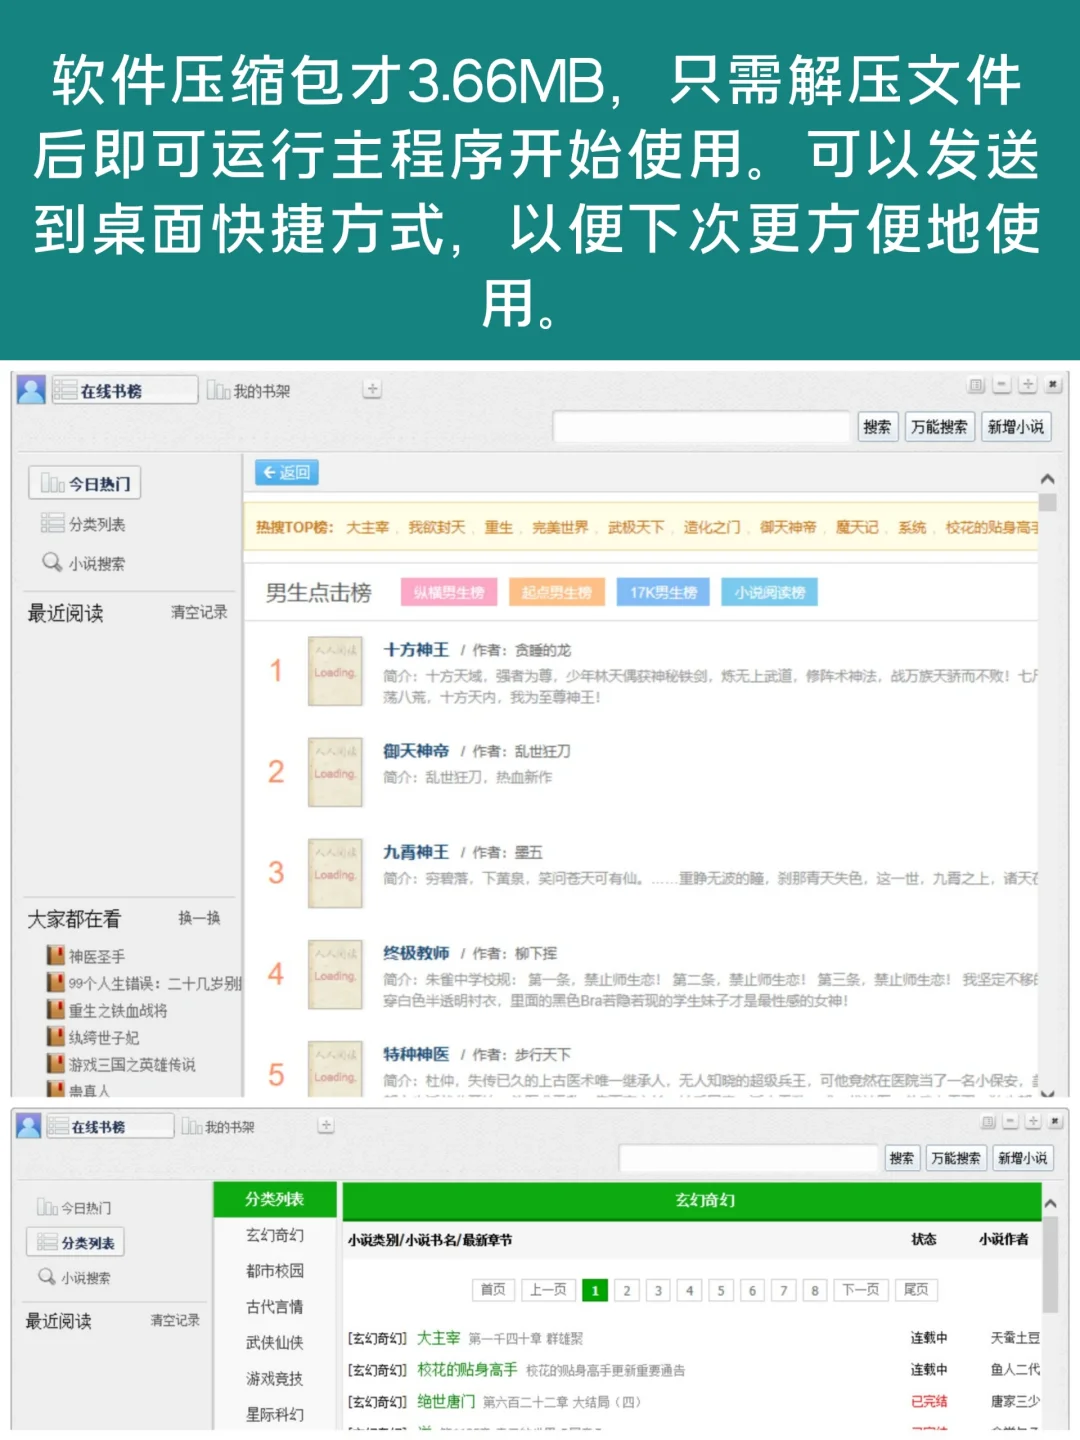This screenshot has width=1080, height=1440.
Task: Click the 搜索 search button
Action: pyautogui.click(x=878, y=427)
